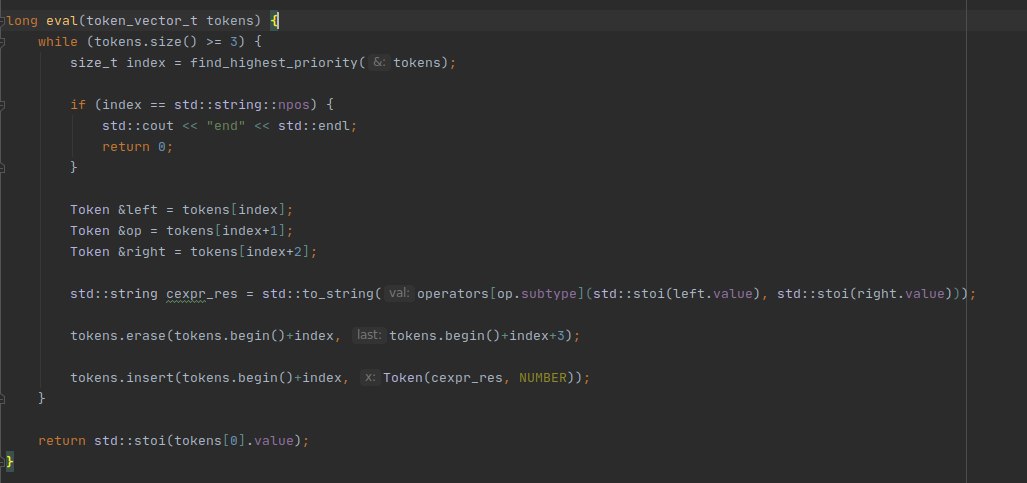The width and height of the screenshot is (1027, 483).
Task: Click 'subtype' in op.subtype
Action: click(x=549, y=294)
